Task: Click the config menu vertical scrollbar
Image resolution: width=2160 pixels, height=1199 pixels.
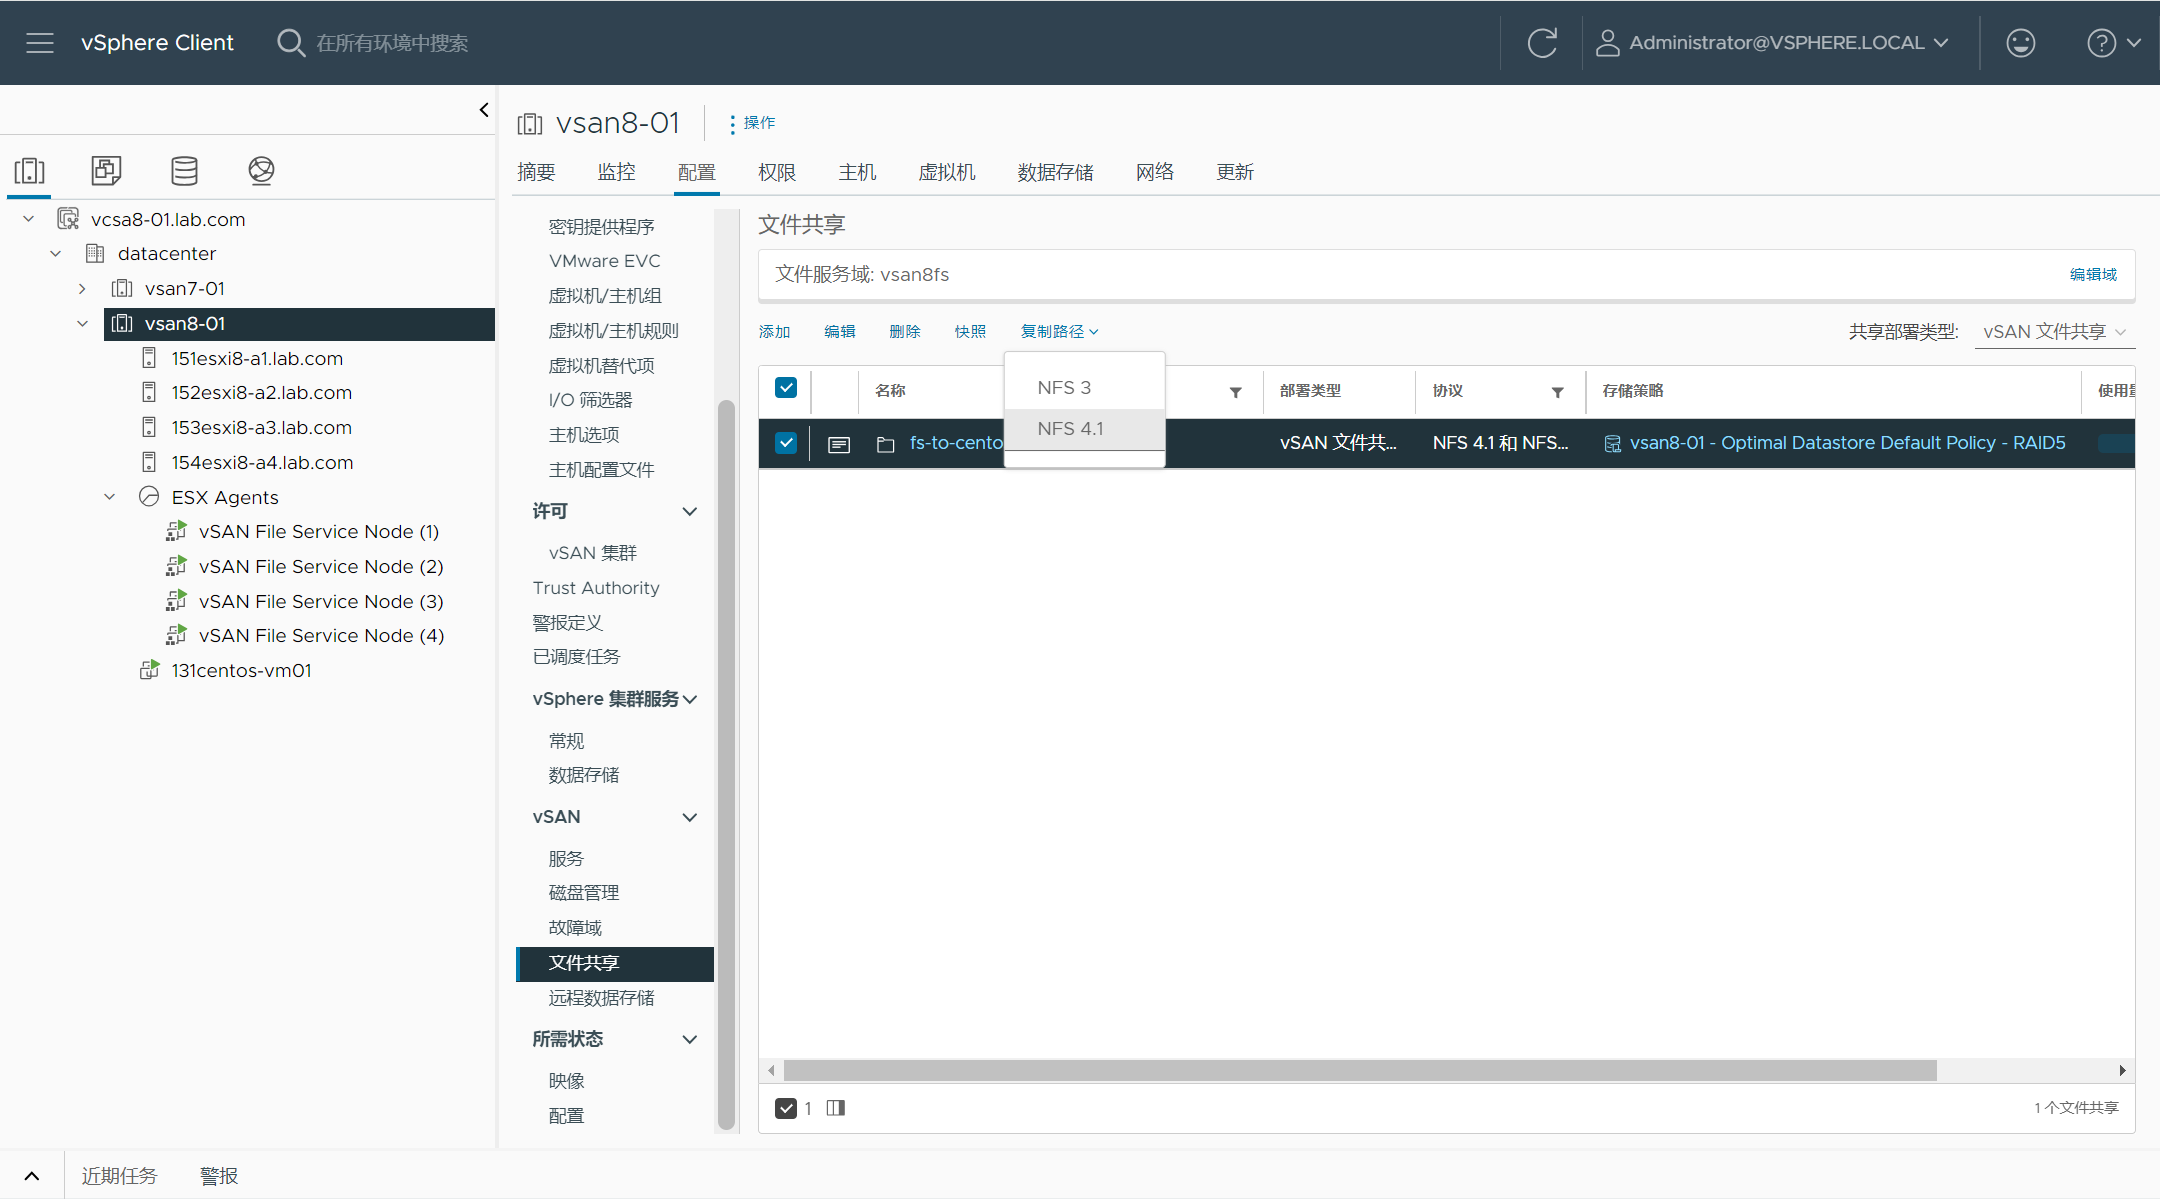Action: 726,765
